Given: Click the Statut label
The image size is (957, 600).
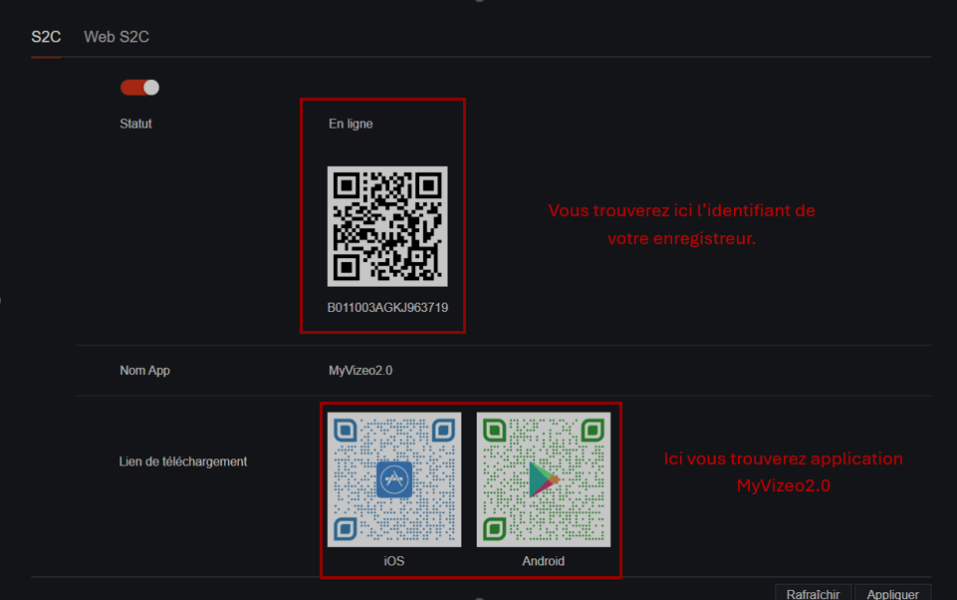Looking at the screenshot, I should click(135, 124).
